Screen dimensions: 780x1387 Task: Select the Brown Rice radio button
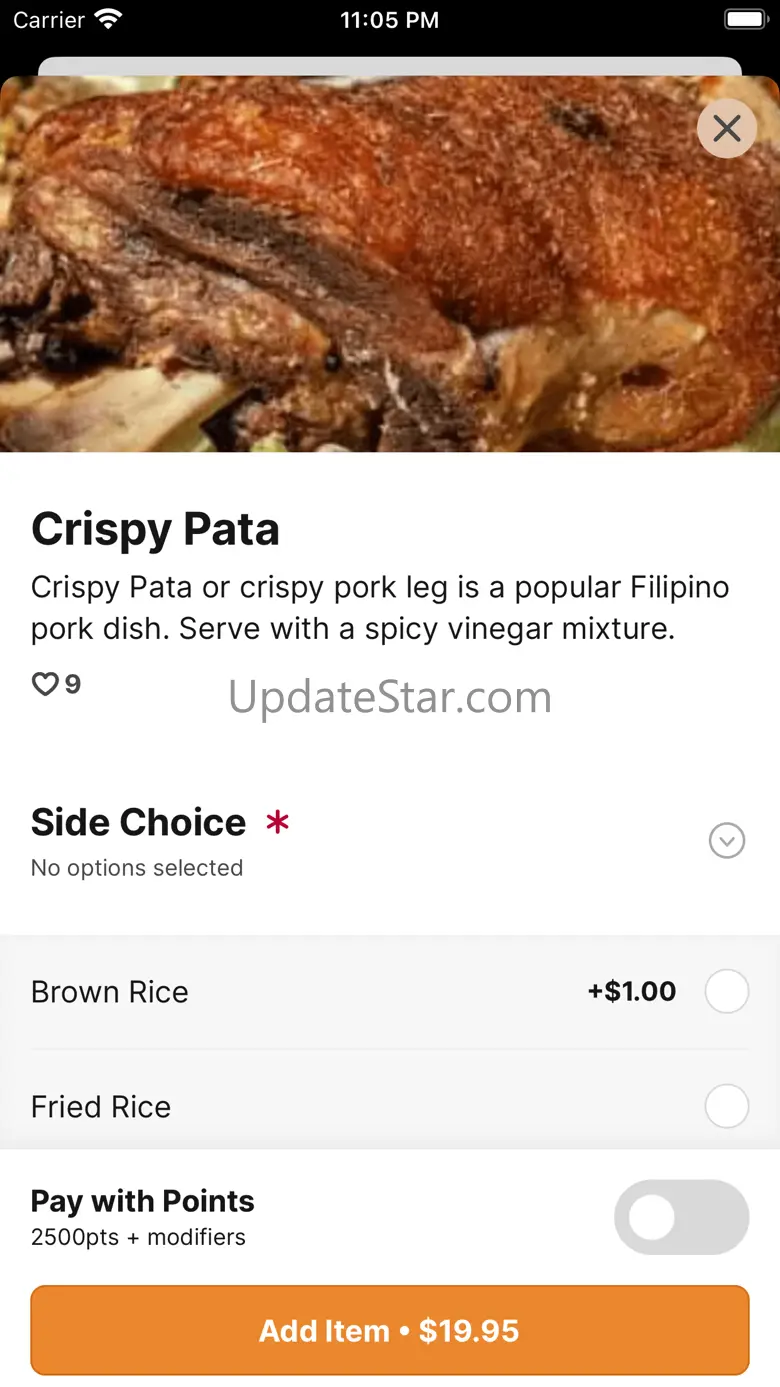(727, 992)
